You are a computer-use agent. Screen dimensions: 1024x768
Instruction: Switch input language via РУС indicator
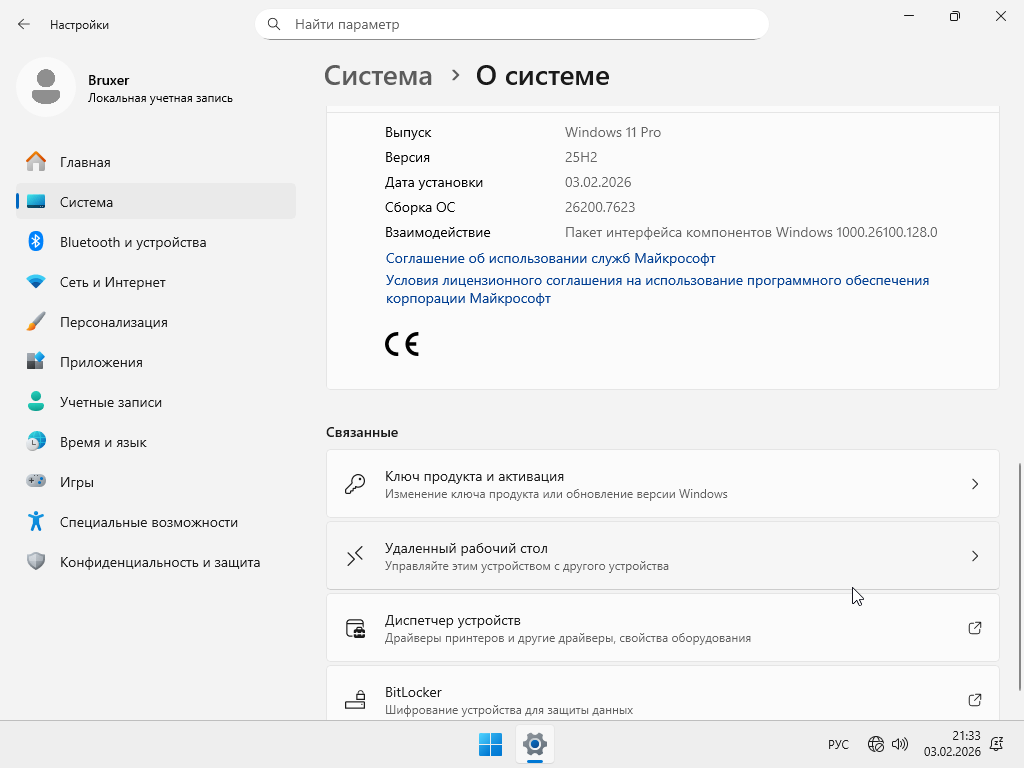pos(838,744)
